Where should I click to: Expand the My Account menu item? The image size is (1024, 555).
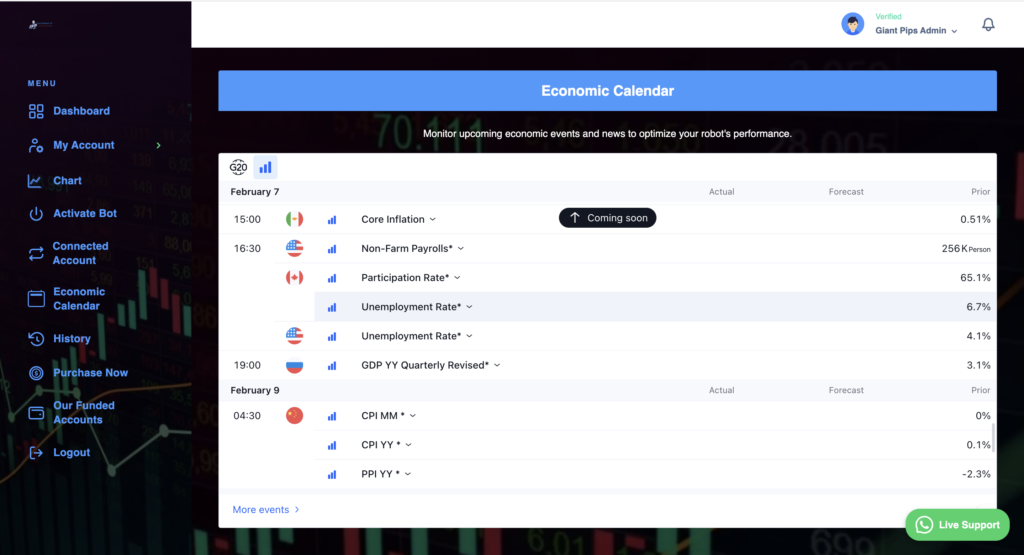pos(84,145)
